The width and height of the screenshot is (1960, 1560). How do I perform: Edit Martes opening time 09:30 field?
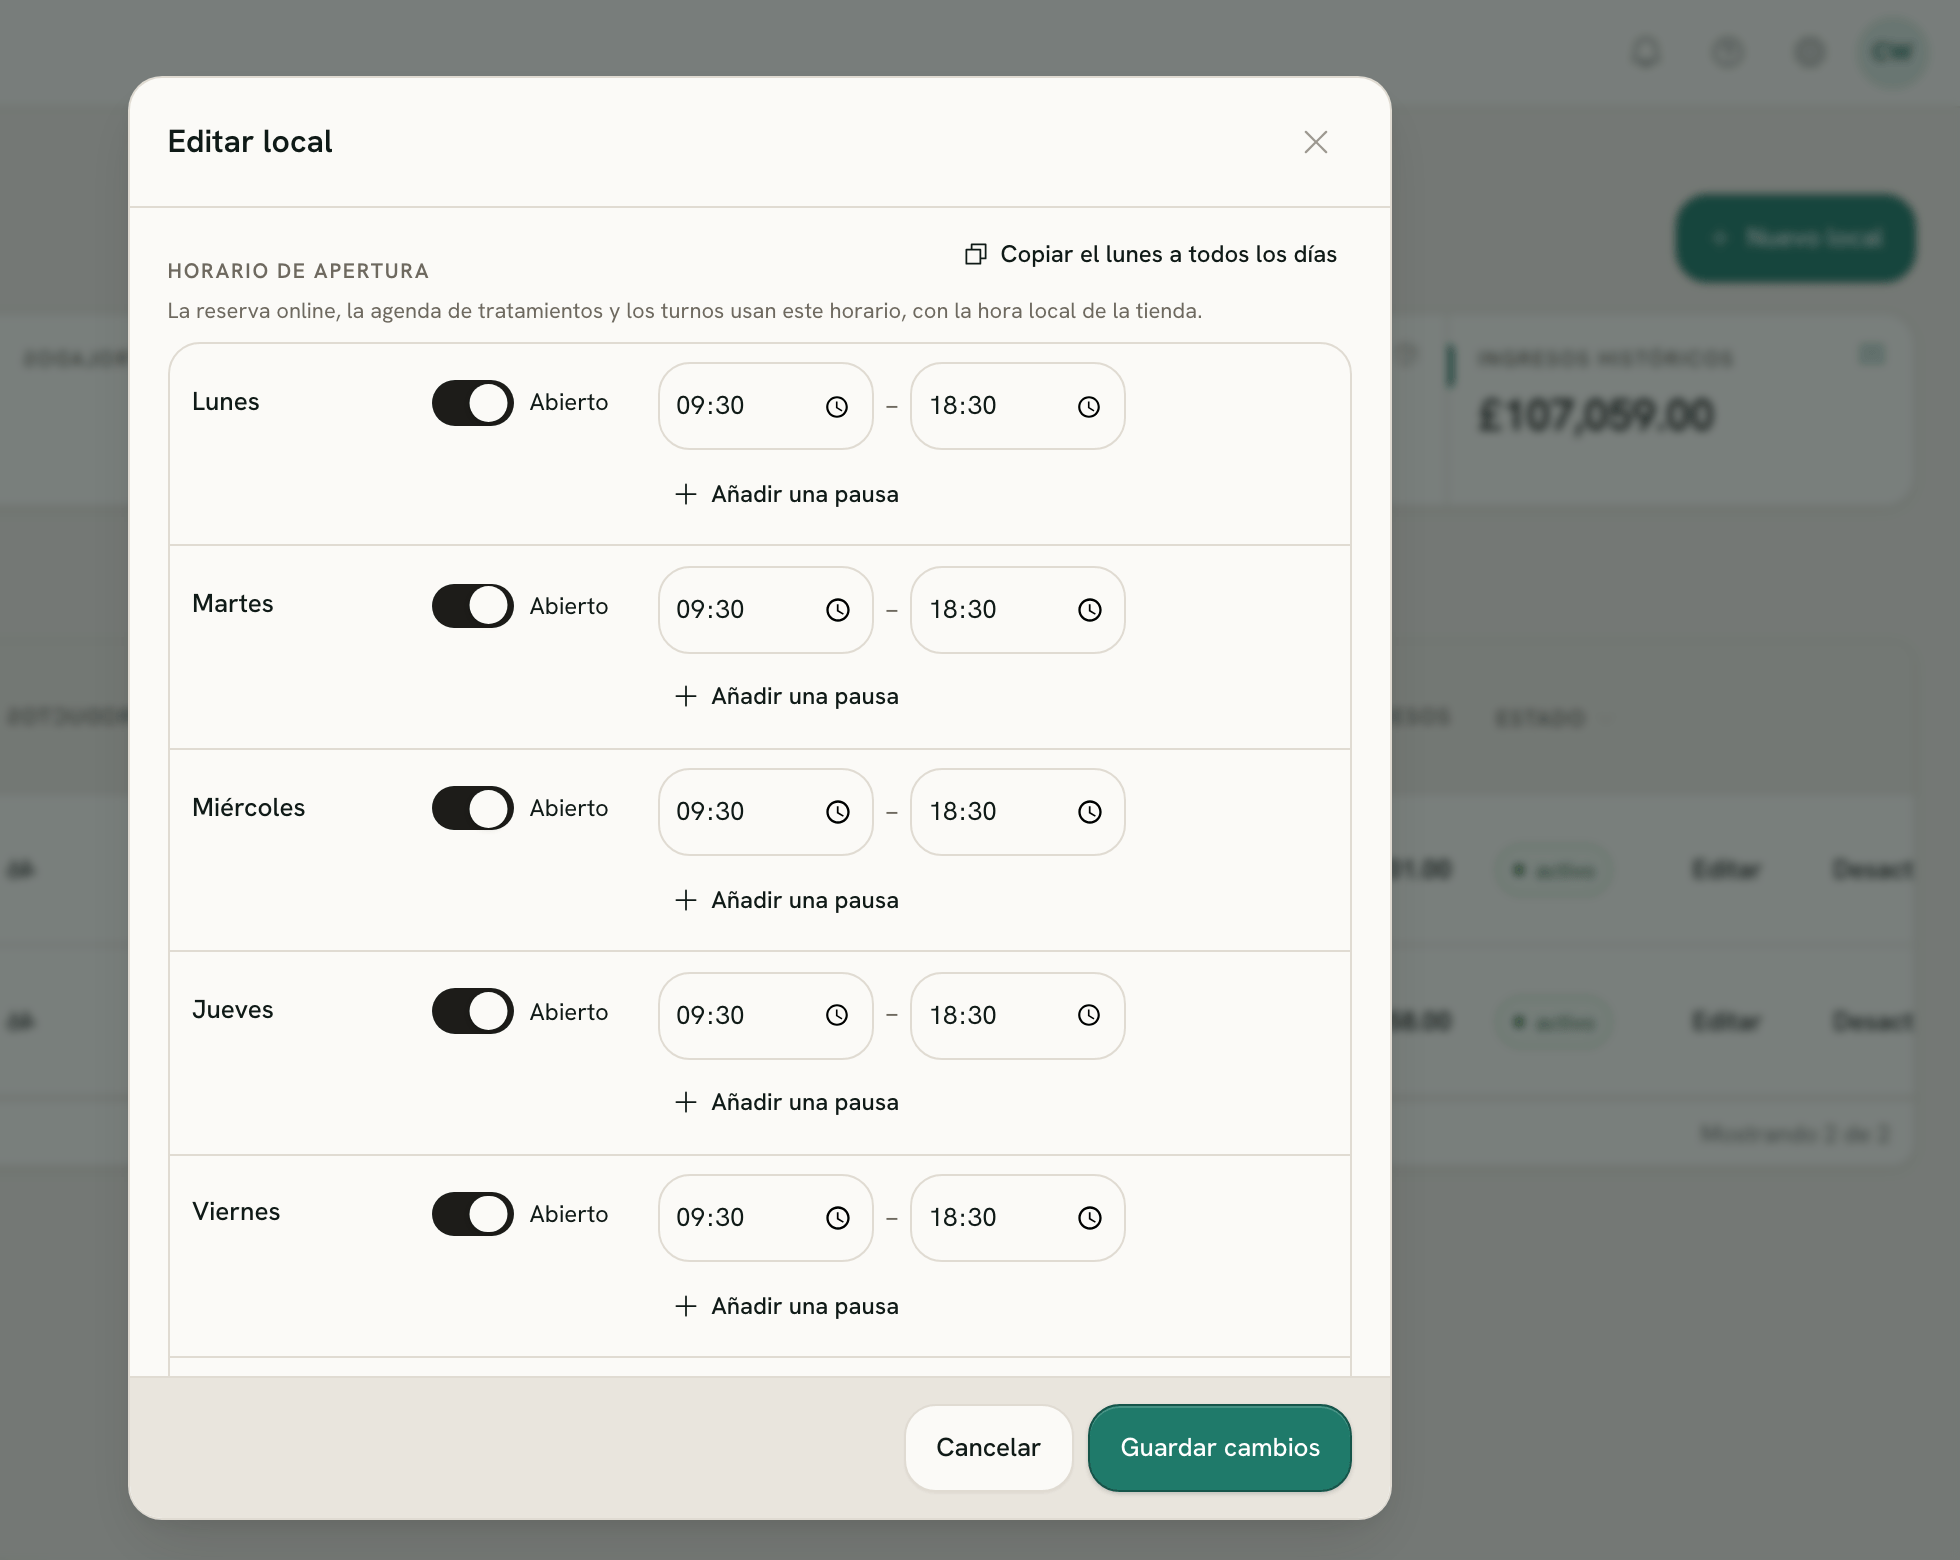[x=765, y=610]
